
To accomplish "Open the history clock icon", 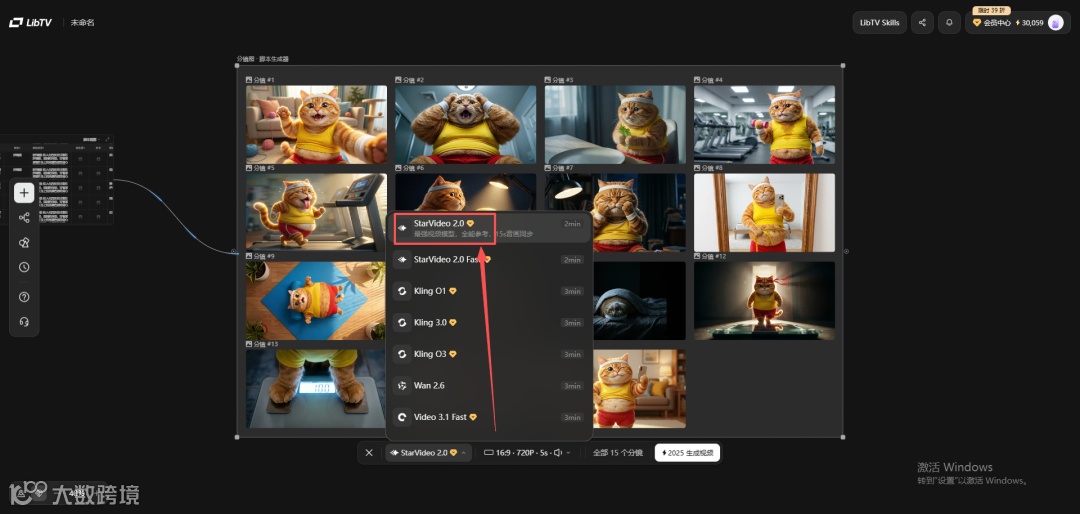I will click(x=24, y=267).
